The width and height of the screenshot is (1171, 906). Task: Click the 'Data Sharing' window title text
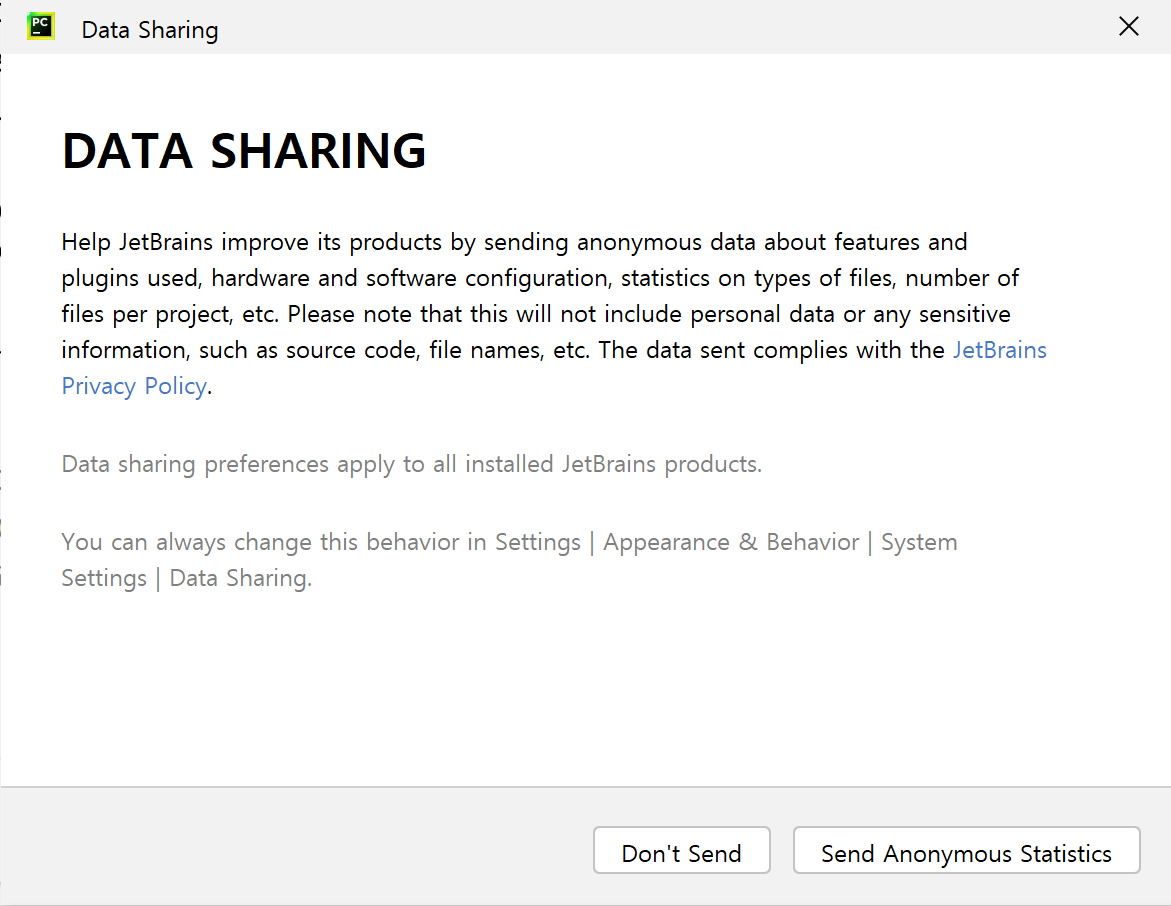coord(149,30)
